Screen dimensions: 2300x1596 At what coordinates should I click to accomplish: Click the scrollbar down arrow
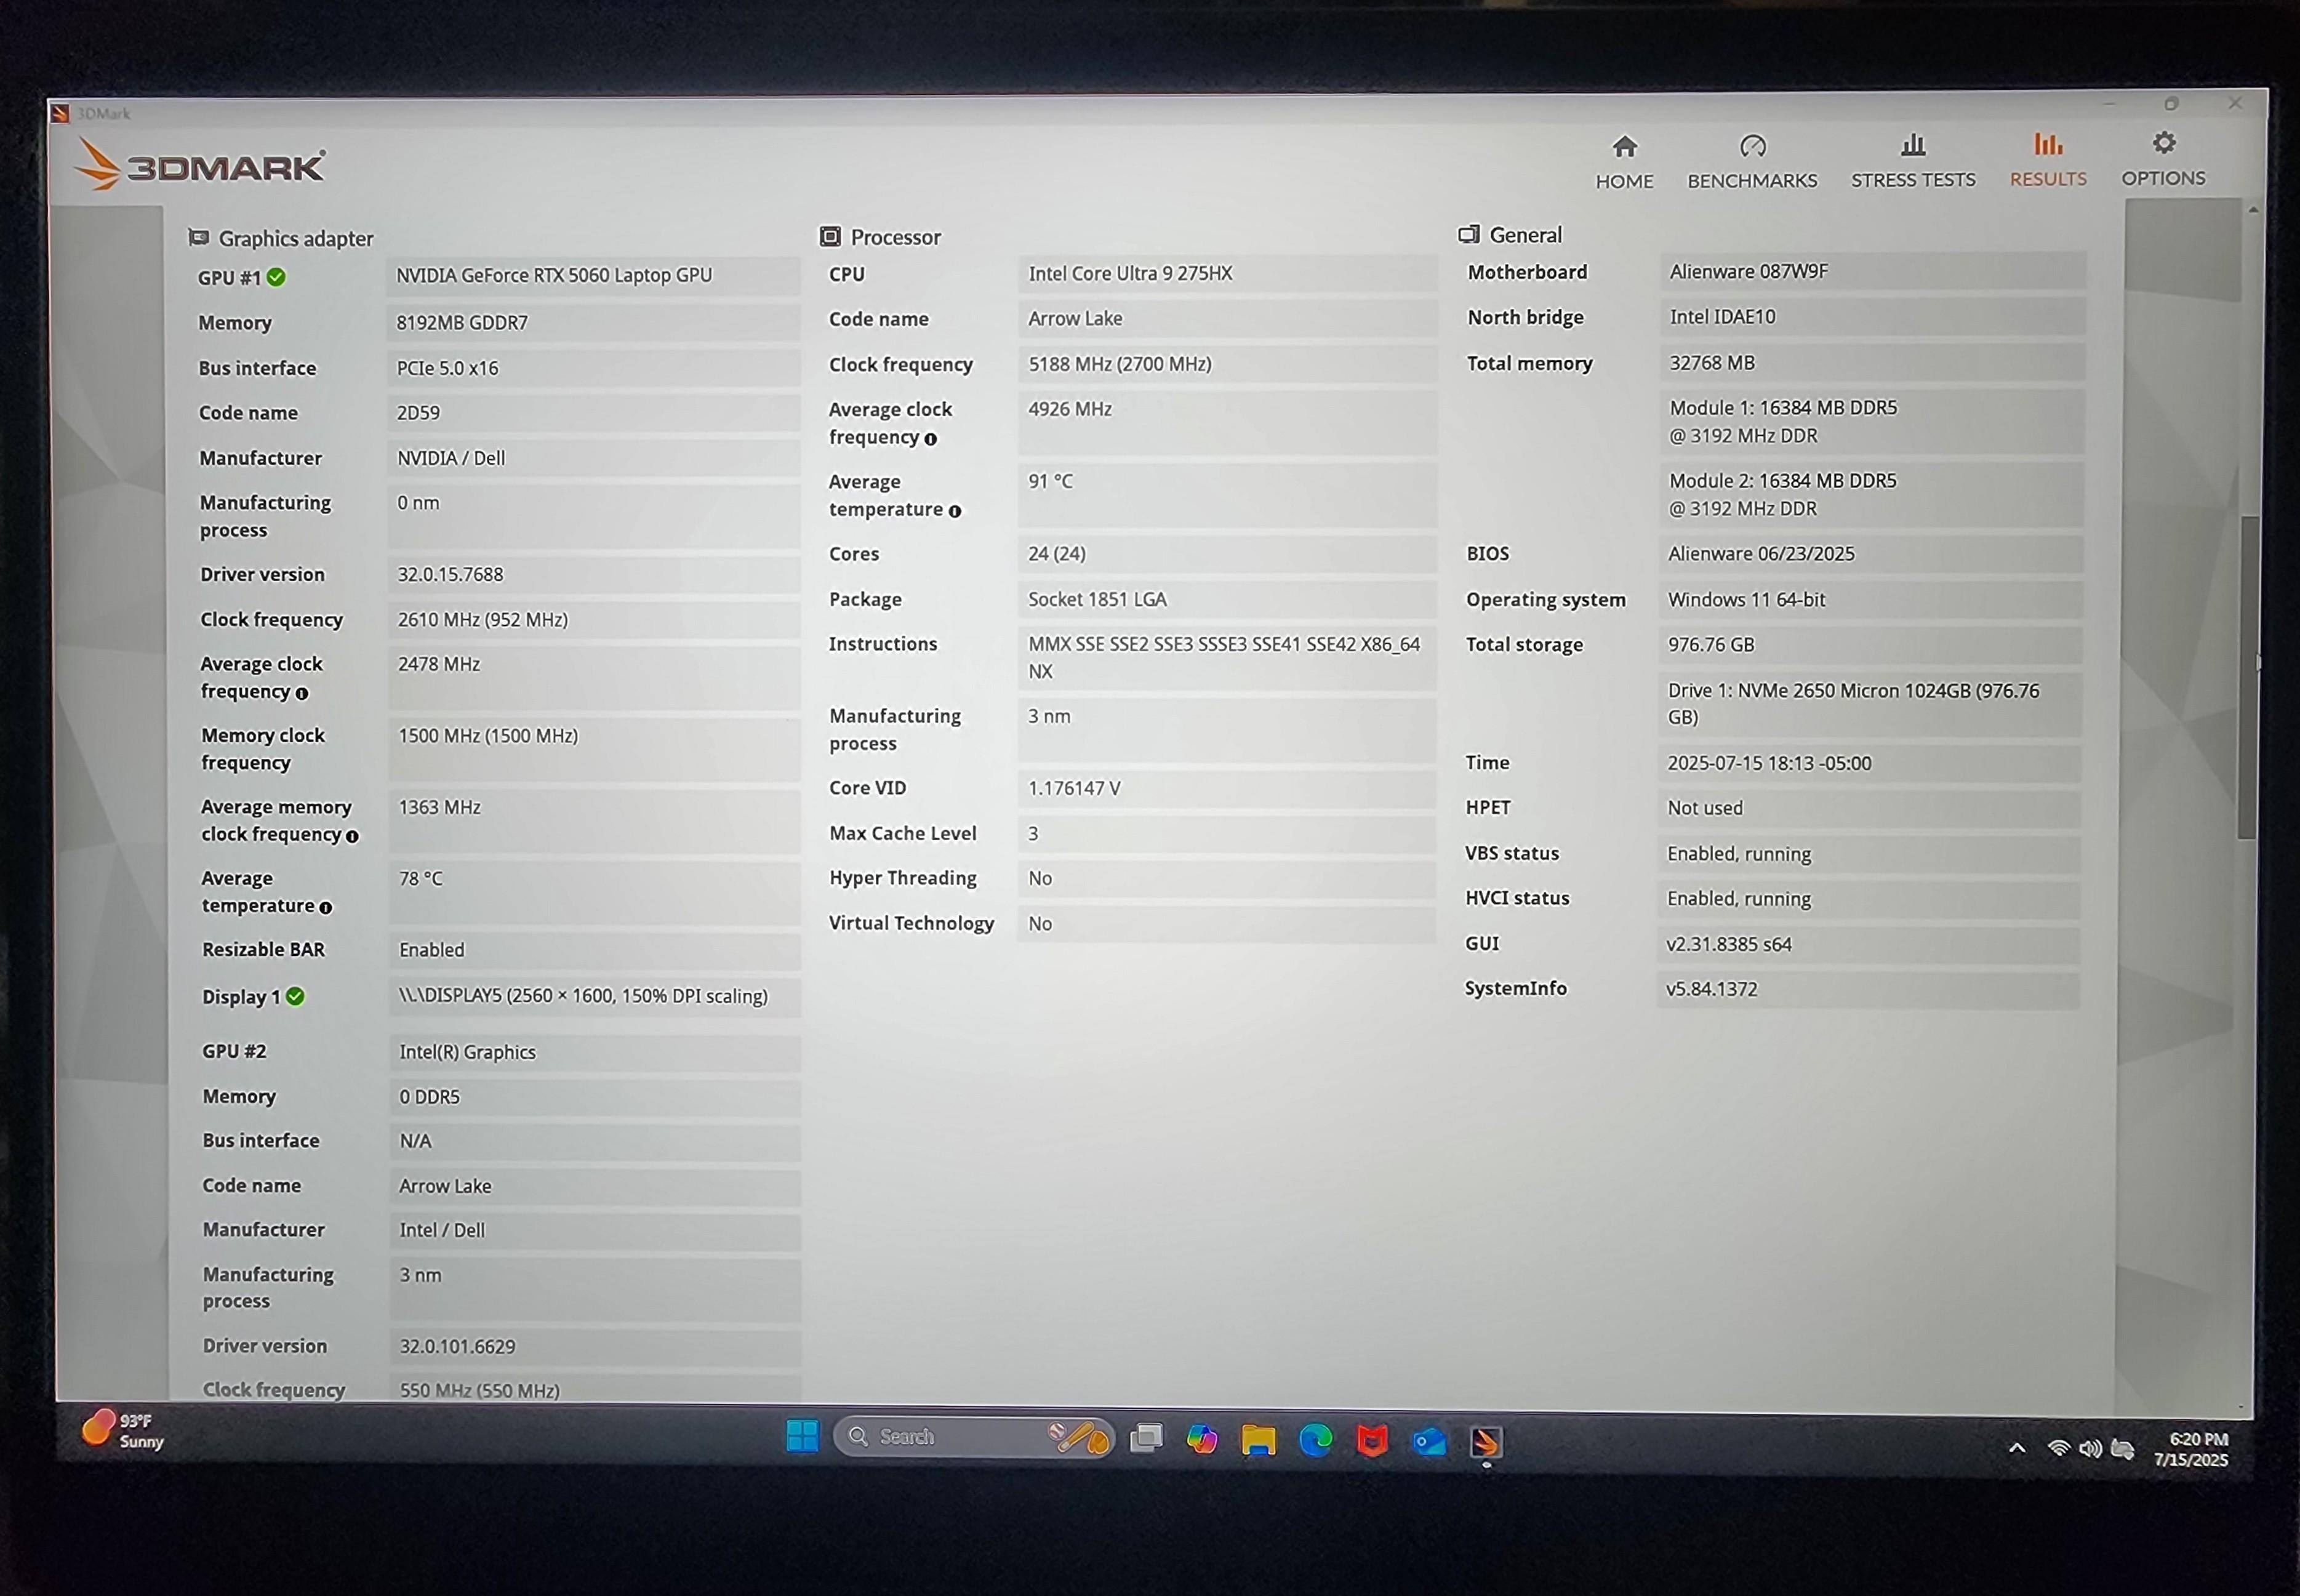click(x=2240, y=1406)
